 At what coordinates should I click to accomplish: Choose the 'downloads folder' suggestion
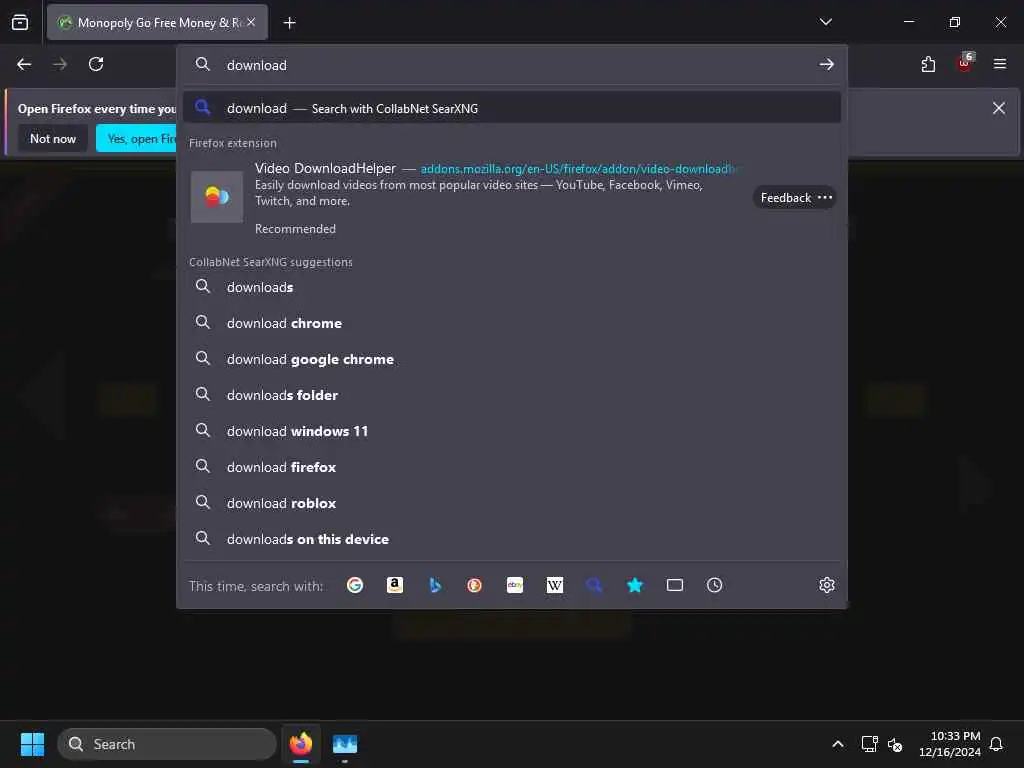coord(512,395)
